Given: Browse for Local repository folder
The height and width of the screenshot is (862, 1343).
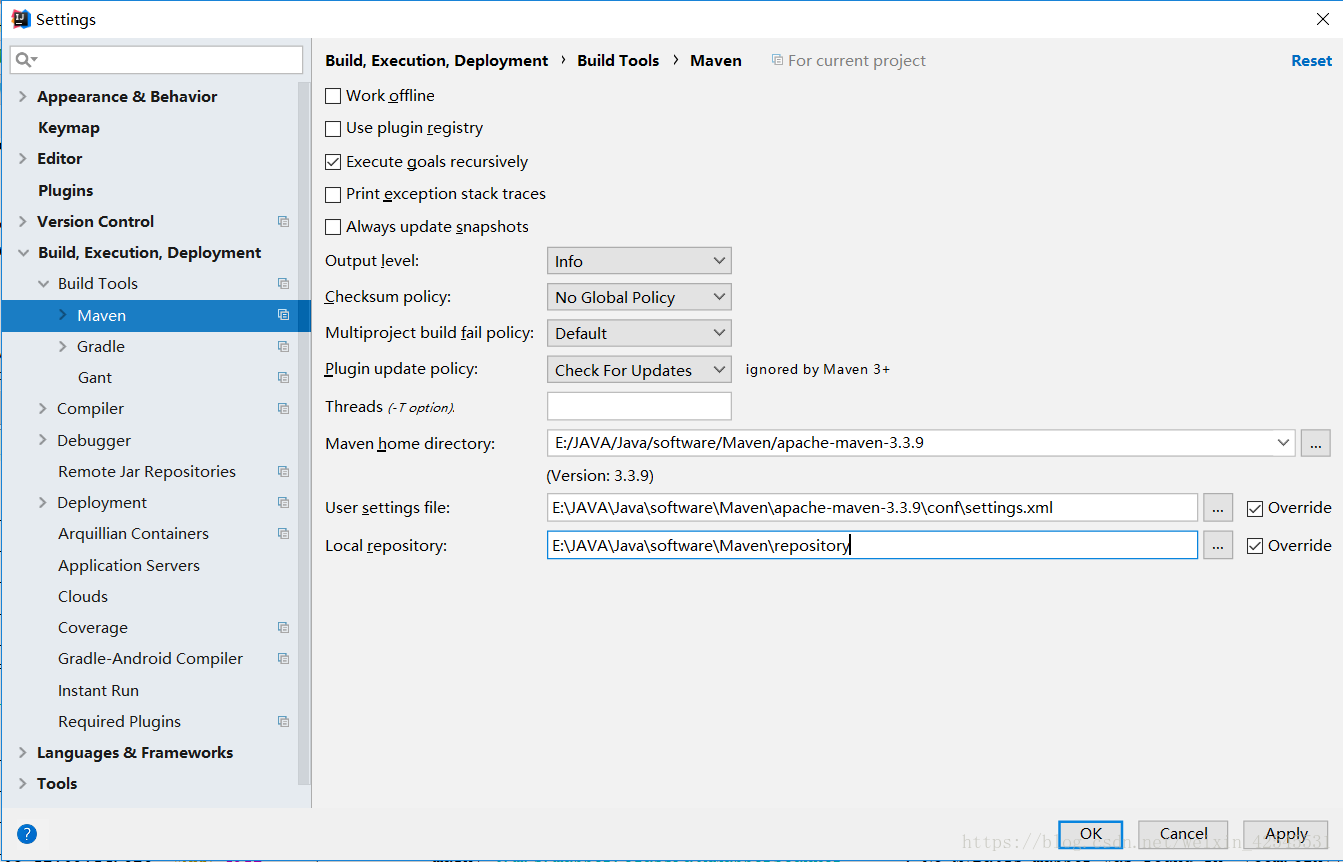Looking at the screenshot, I should pos(1217,546).
